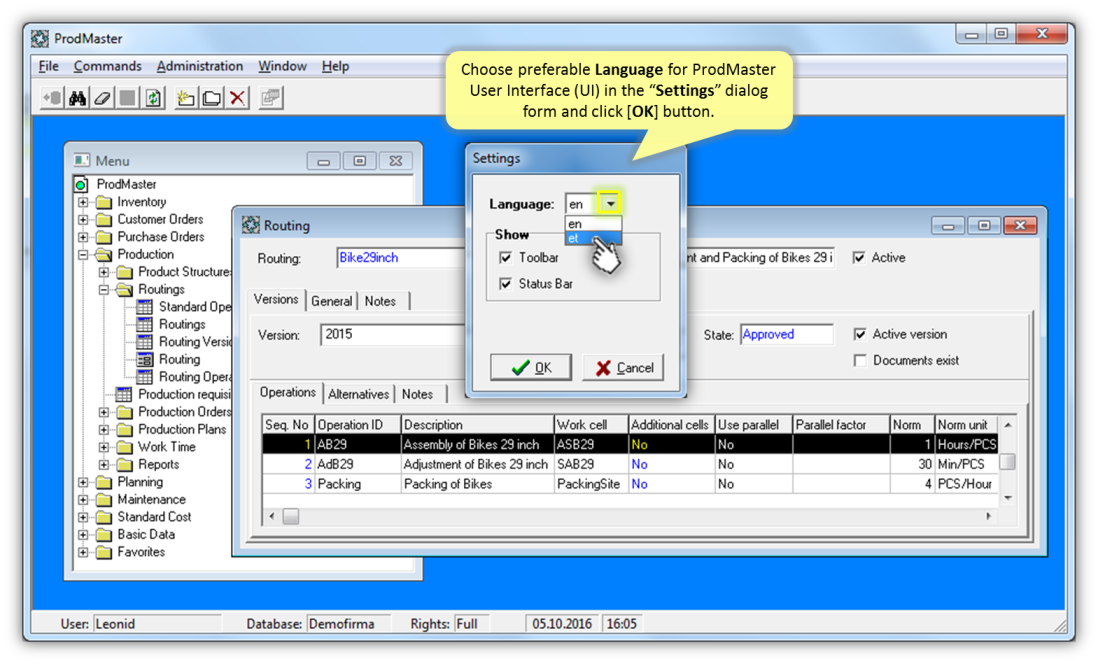Click the Refresh document icon with green arrows

[153, 98]
